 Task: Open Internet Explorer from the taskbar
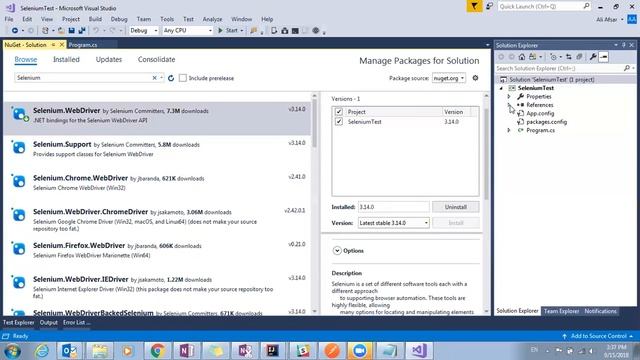pyautogui.click(x=42, y=351)
